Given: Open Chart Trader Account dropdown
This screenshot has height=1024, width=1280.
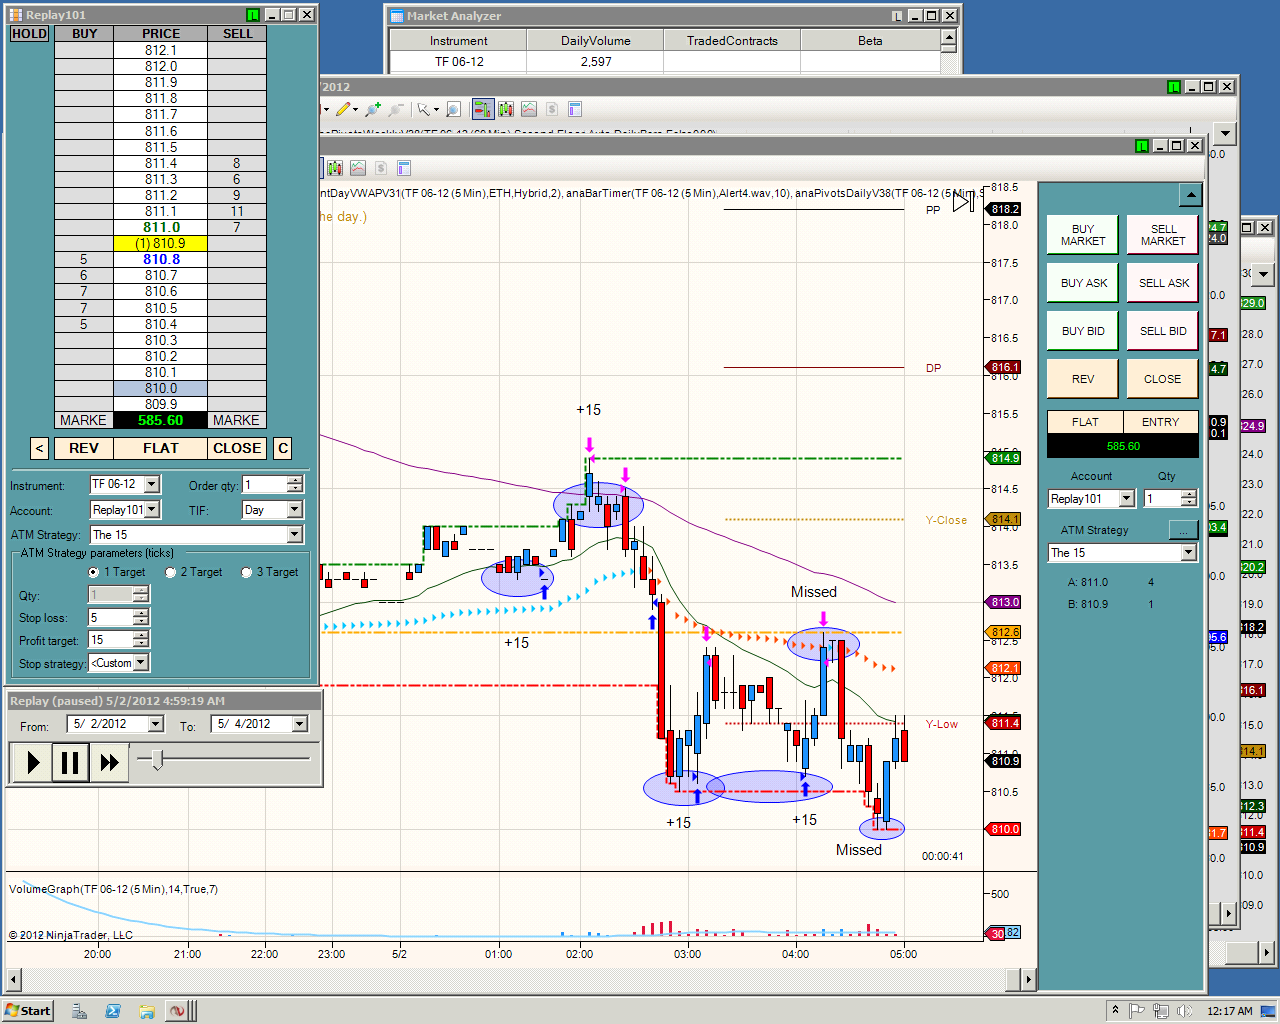Looking at the screenshot, I should [1127, 498].
